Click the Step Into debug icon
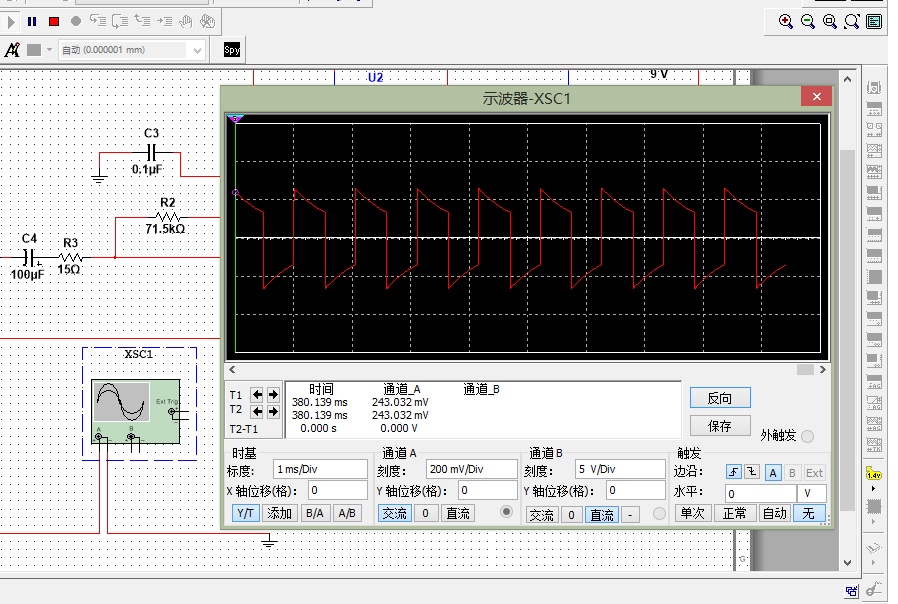898x604 pixels. click(x=98, y=21)
